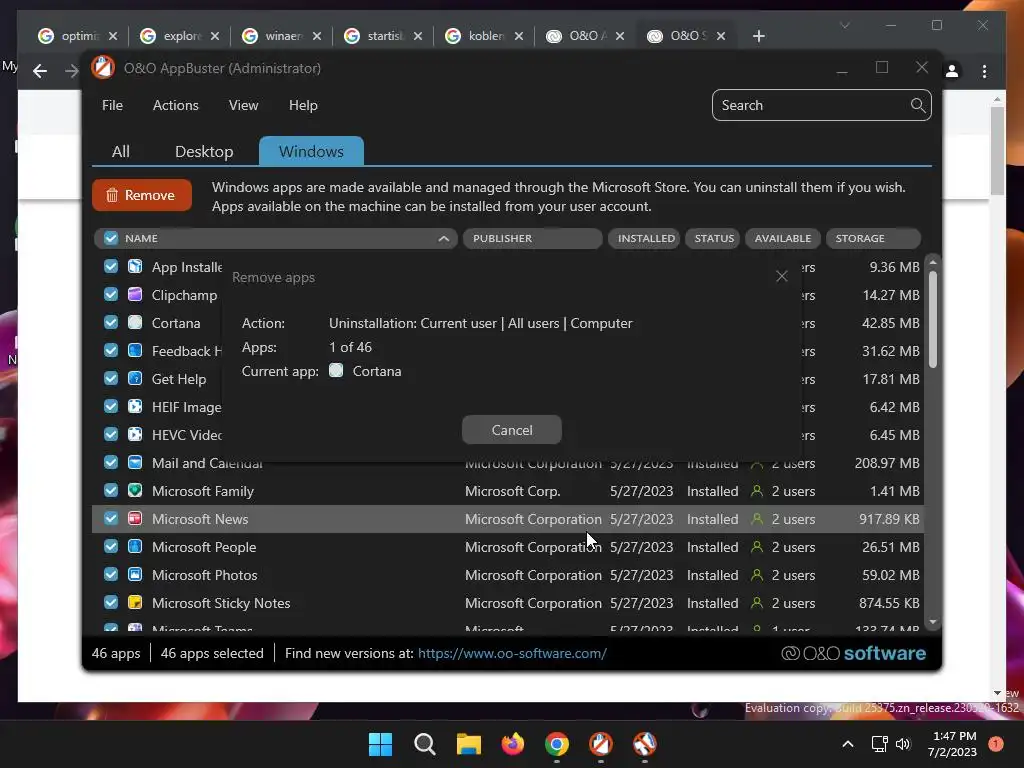
Task: Open the volume control in system tray
Action: [903, 744]
